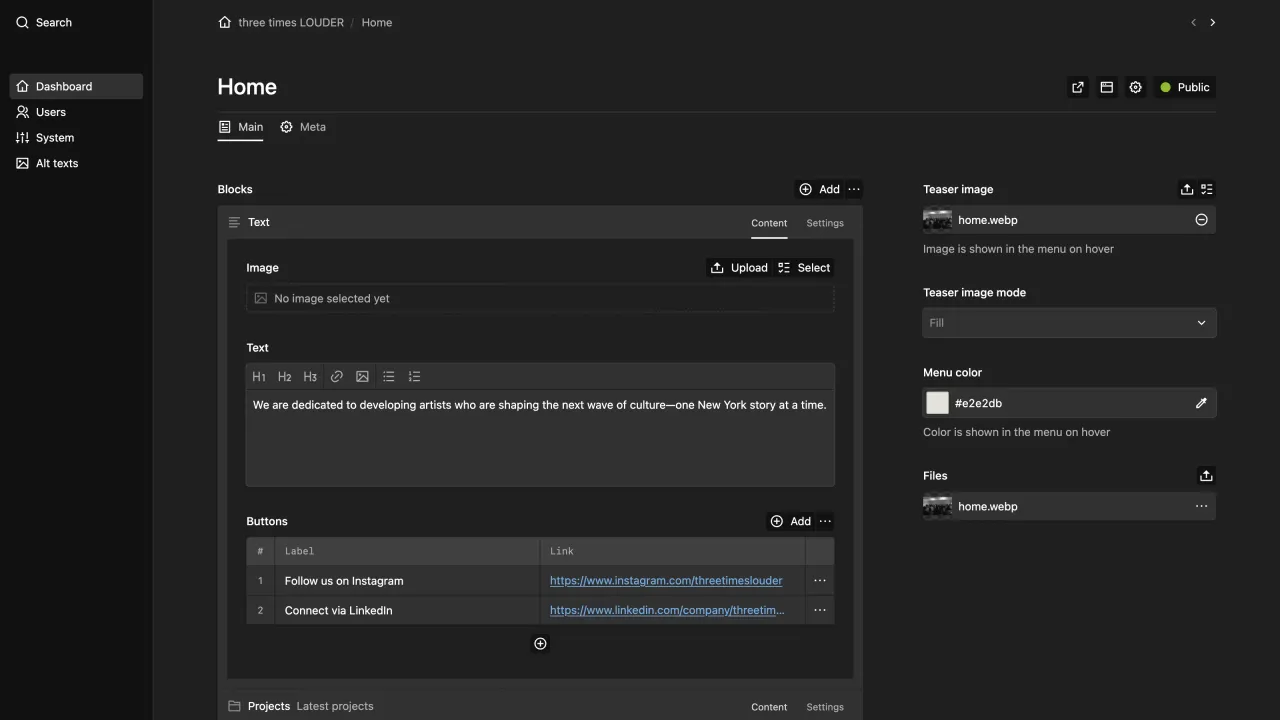Open row options for the Instagram button
This screenshot has width=1280, height=720.
pyautogui.click(x=820, y=581)
